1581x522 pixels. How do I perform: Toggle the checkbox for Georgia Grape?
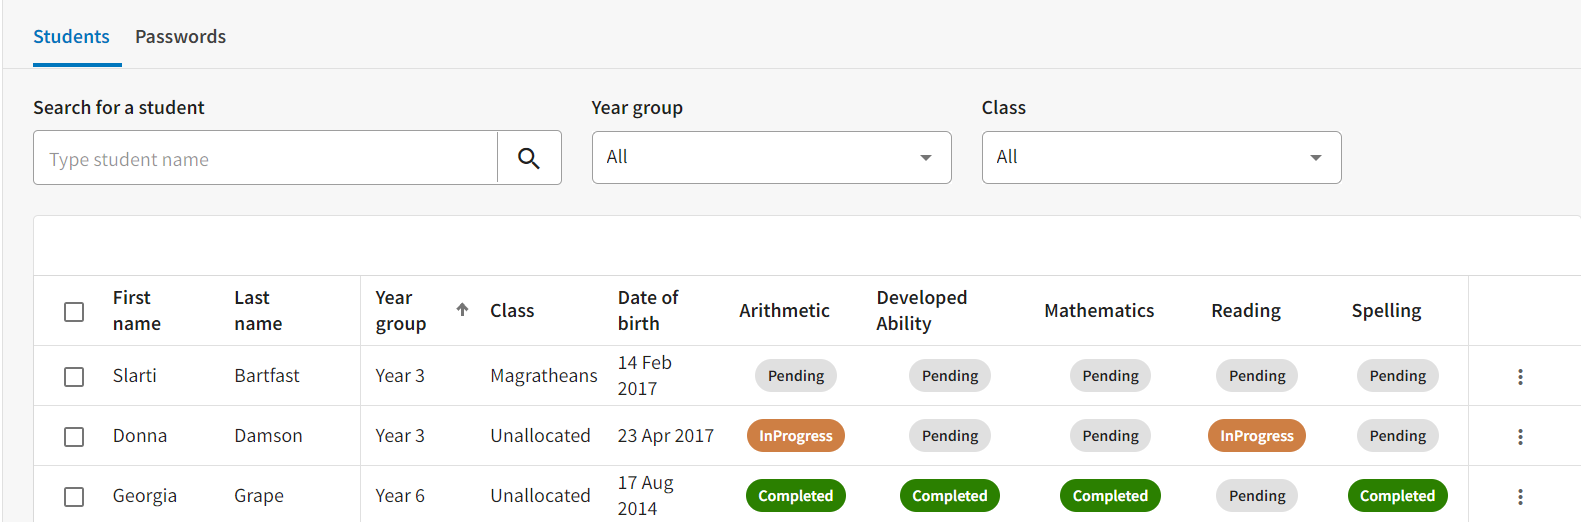coord(74,497)
